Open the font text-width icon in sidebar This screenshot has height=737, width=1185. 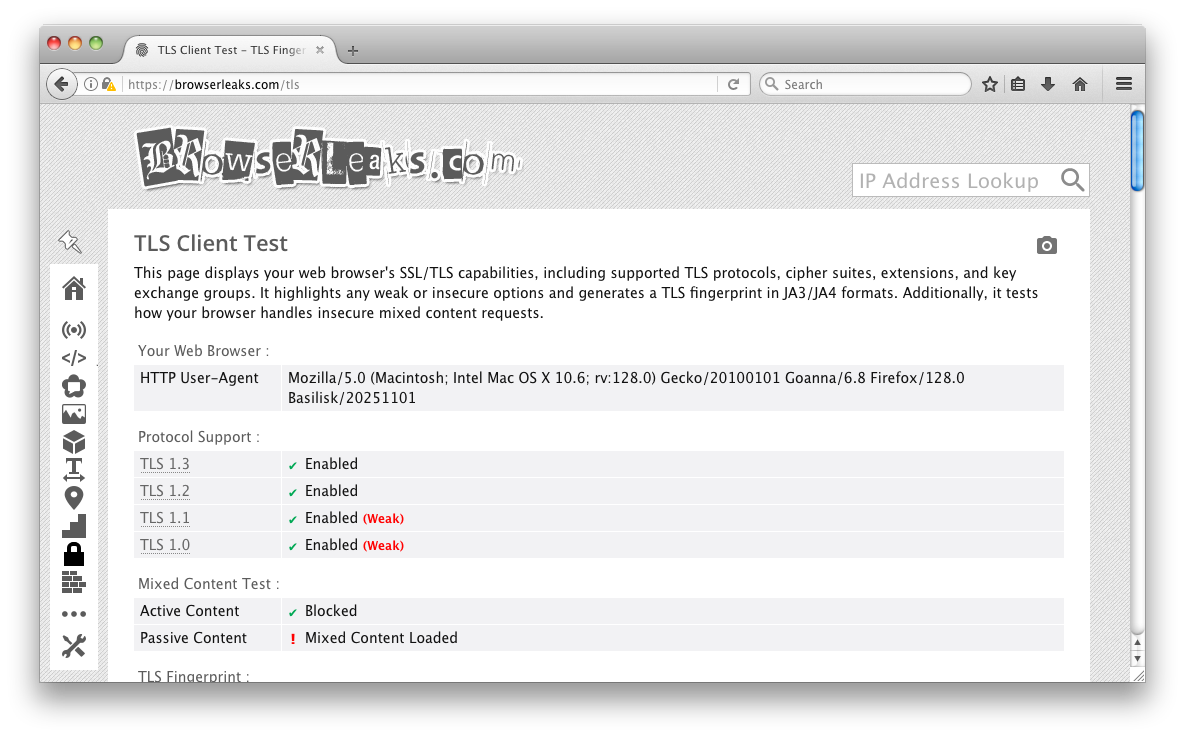pyautogui.click(x=74, y=469)
